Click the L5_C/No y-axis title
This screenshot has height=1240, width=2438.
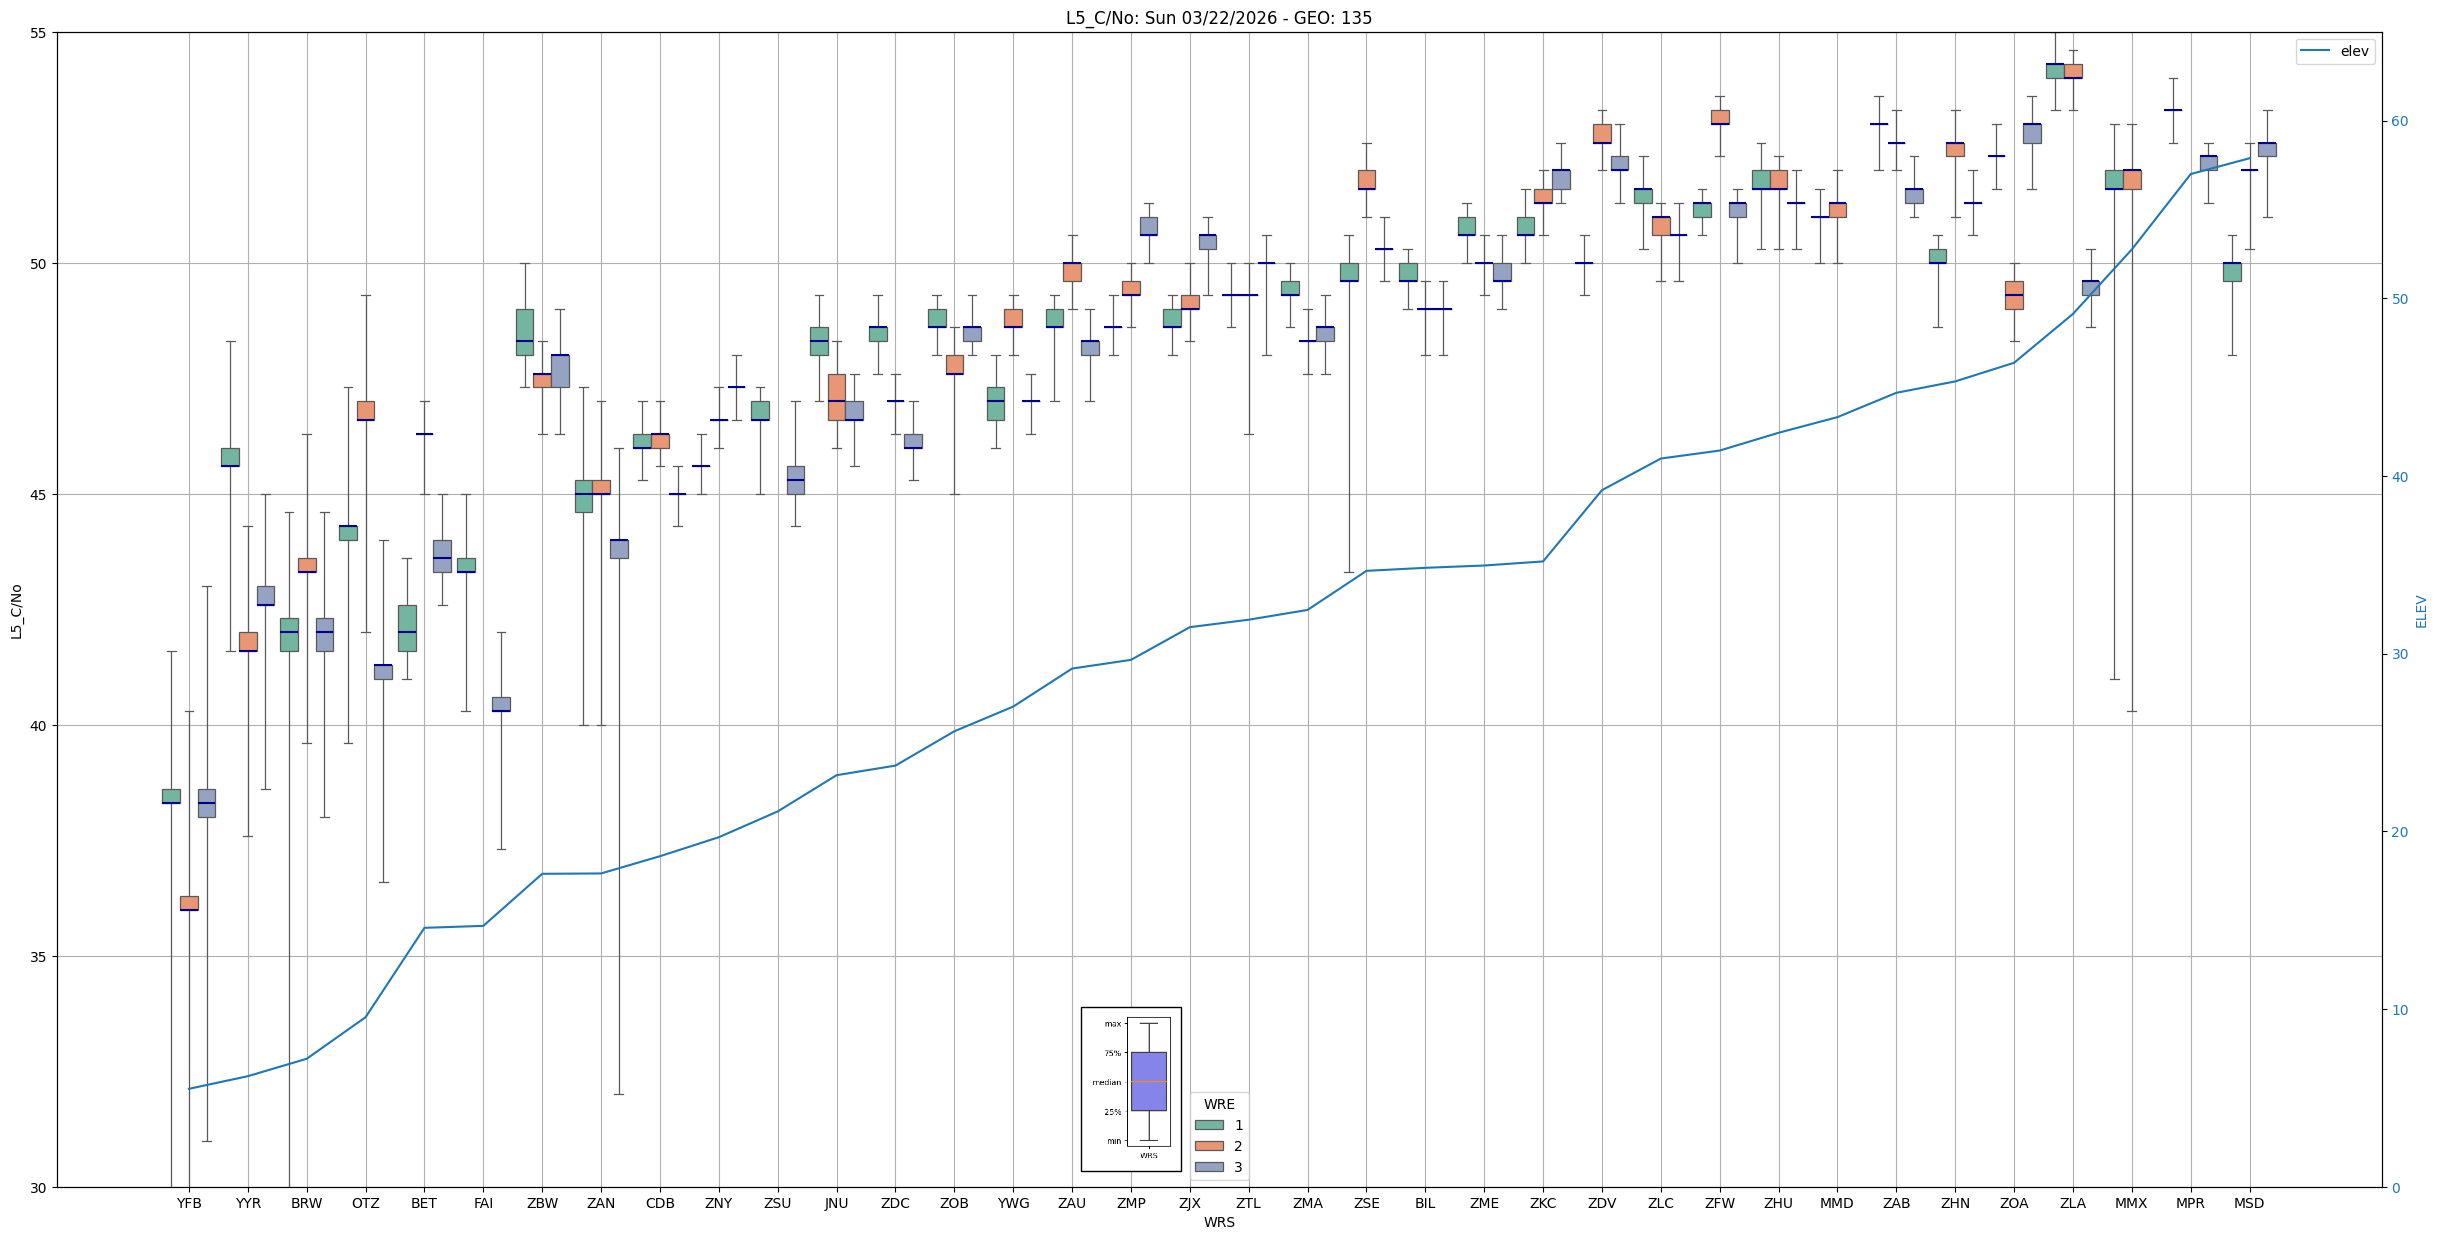click(x=16, y=611)
